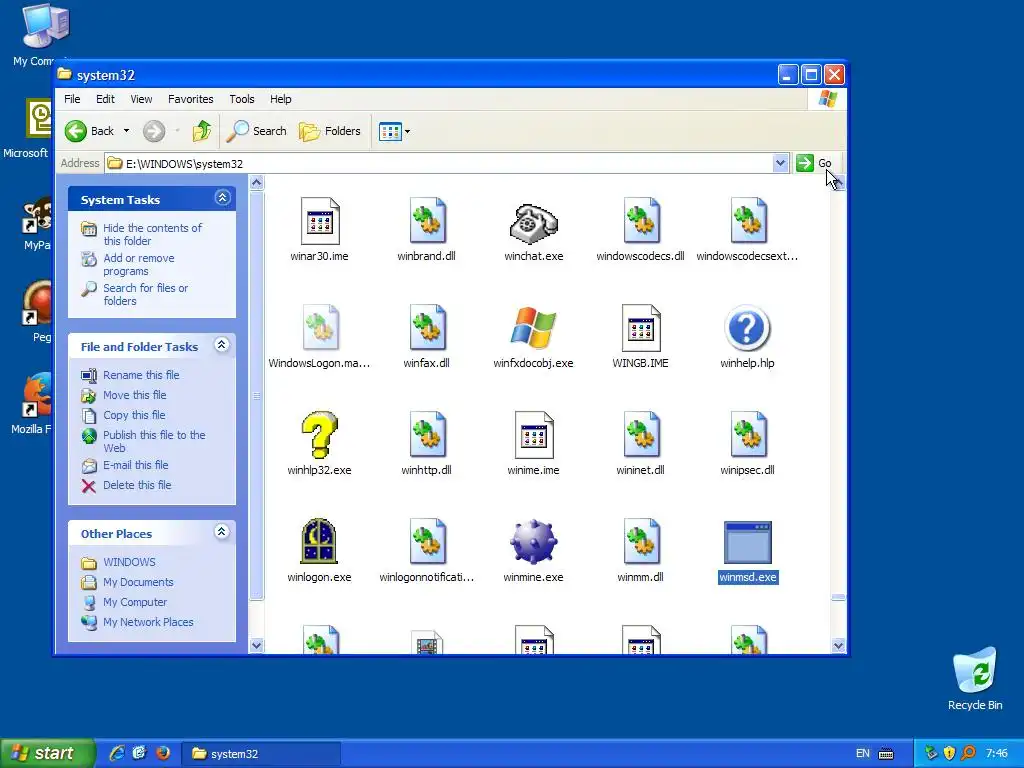1024x768 pixels.
Task: Click Delete this file link
Action: (137, 485)
